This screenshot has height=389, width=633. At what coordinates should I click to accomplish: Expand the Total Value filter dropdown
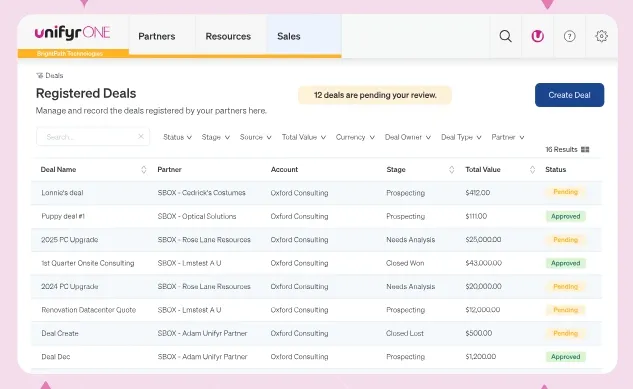[x=304, y=137]
